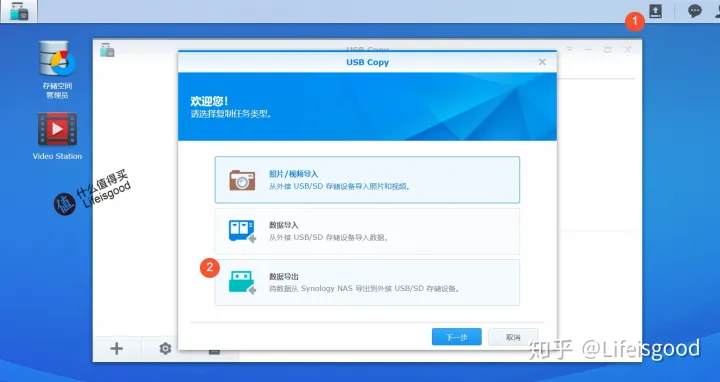
Task: Click the blue 数据导入 icon
Action: click(242, 231)
